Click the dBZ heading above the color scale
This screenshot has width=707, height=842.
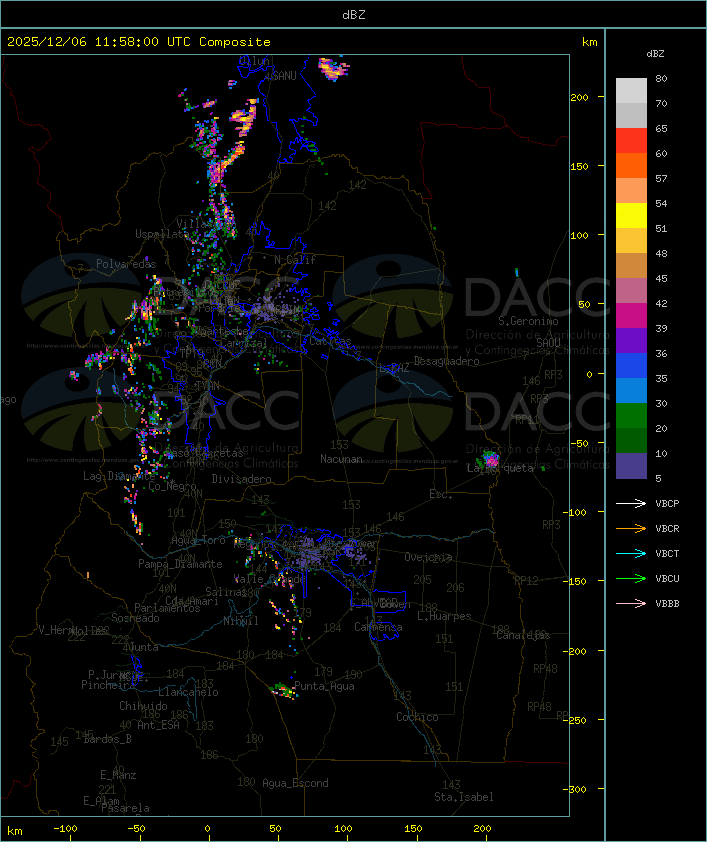click(655, 54)
